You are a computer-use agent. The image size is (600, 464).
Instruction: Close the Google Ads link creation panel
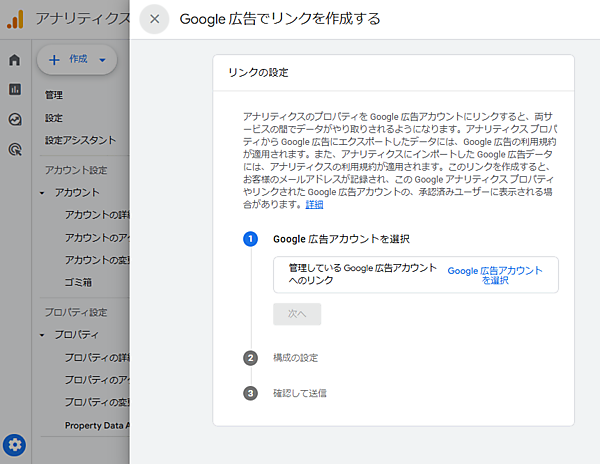154,19
